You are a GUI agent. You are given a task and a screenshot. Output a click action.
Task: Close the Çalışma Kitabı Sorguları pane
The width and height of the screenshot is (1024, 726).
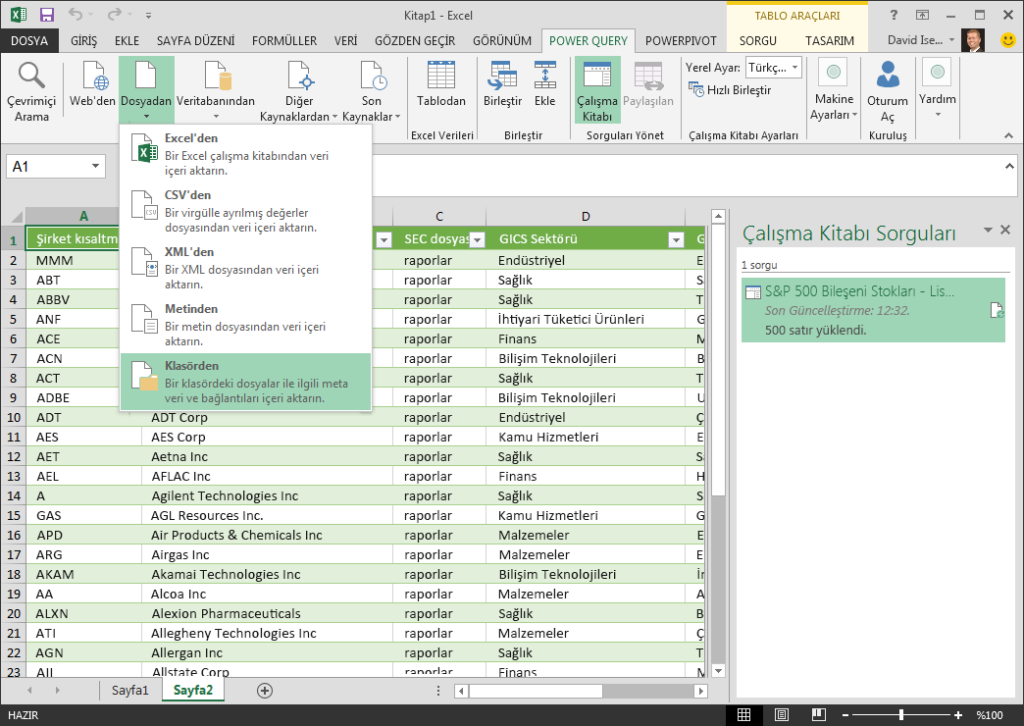click(1006, 229)
